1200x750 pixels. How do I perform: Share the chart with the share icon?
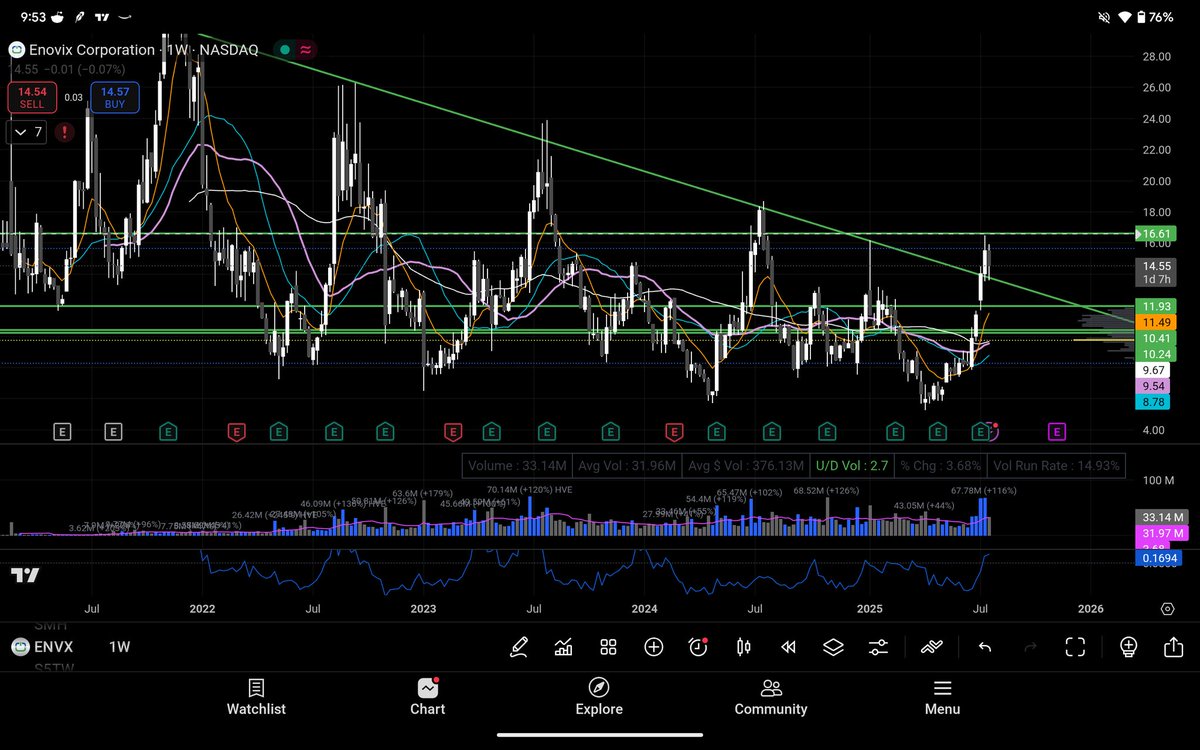point(1173,647)
